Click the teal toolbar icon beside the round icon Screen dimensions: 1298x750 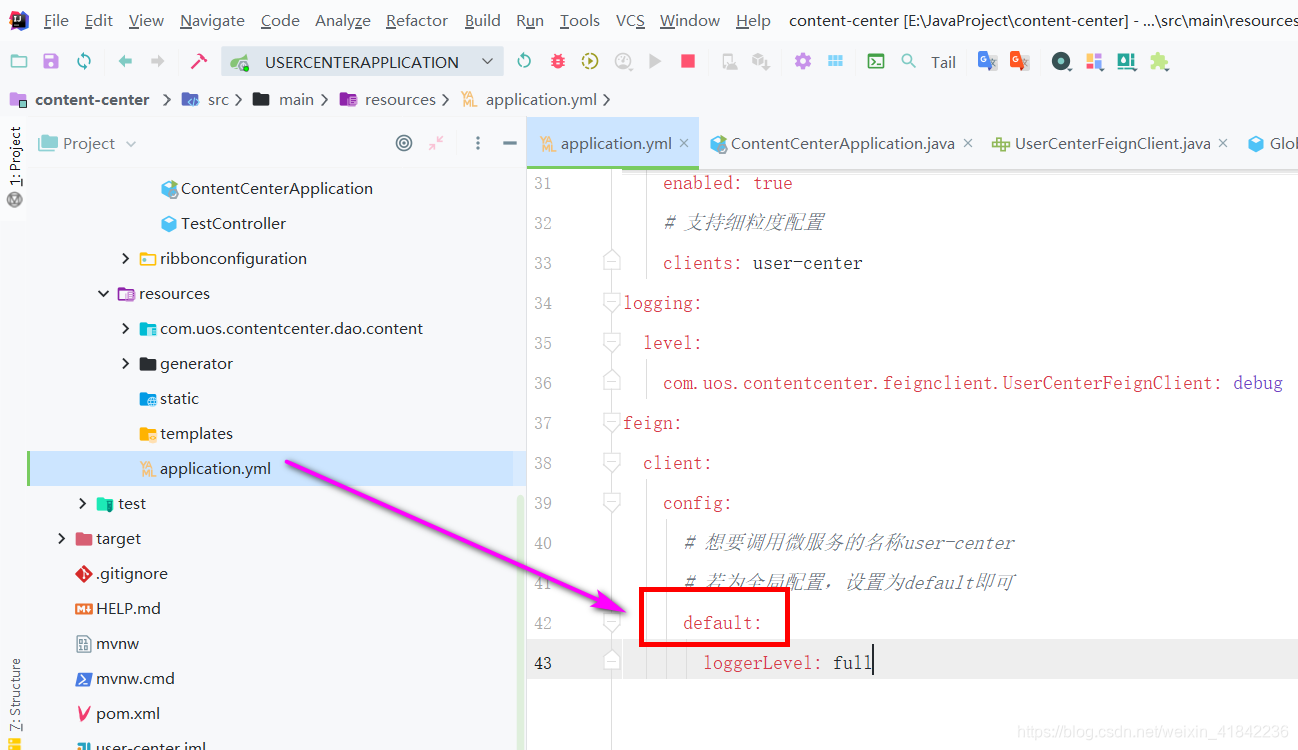click(x=1127, y=61)
